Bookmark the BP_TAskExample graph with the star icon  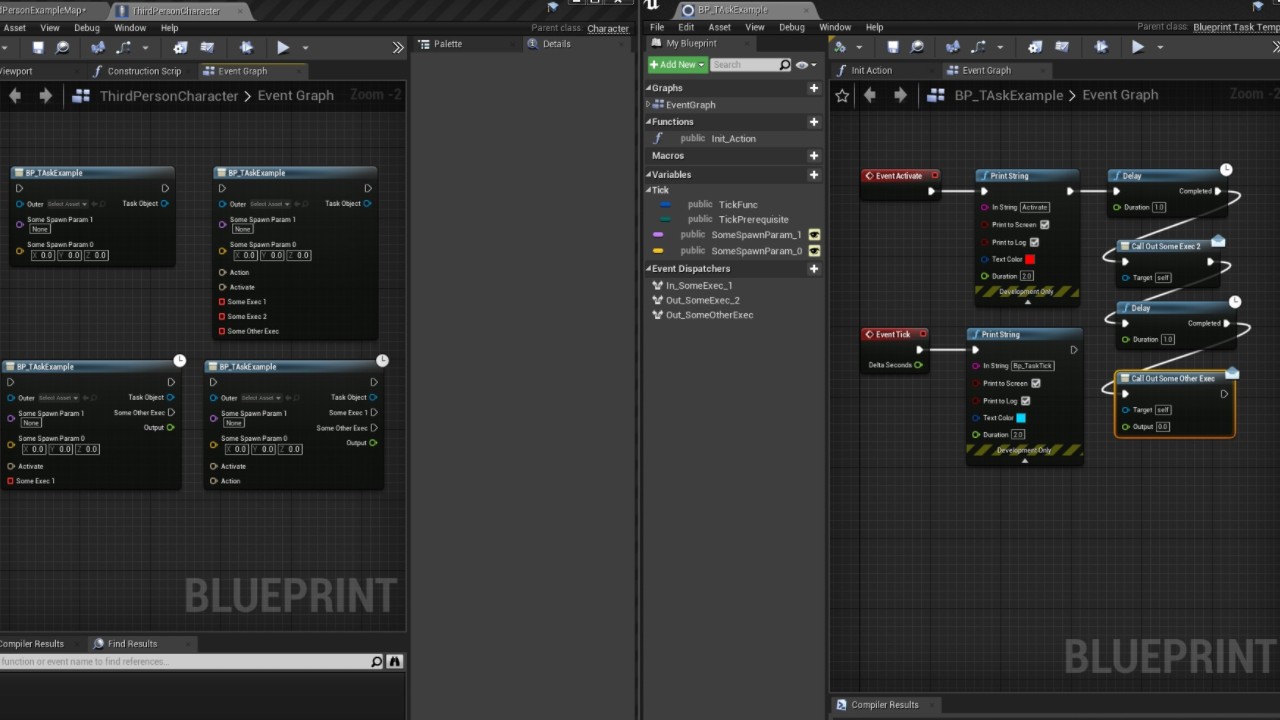[x=842, y=95]
